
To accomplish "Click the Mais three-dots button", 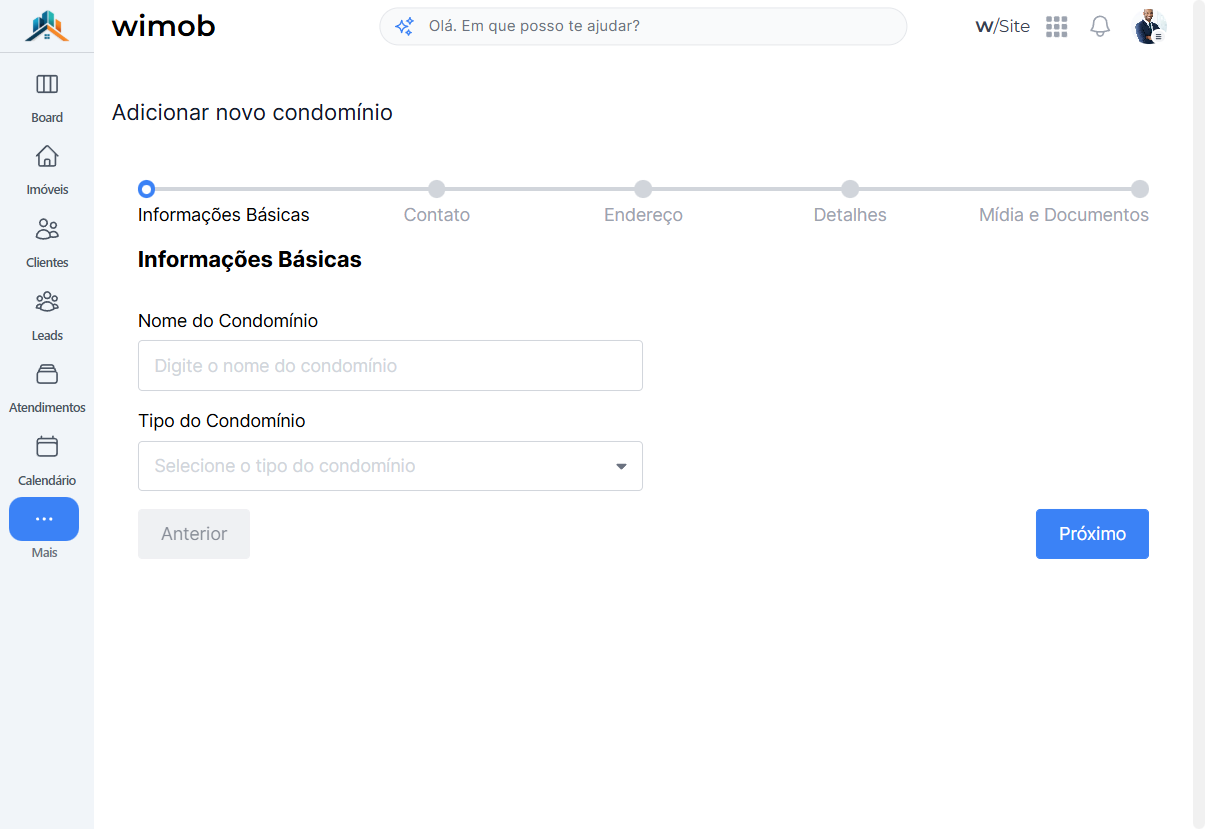I will pyautogui.click(x=44, y=519).
